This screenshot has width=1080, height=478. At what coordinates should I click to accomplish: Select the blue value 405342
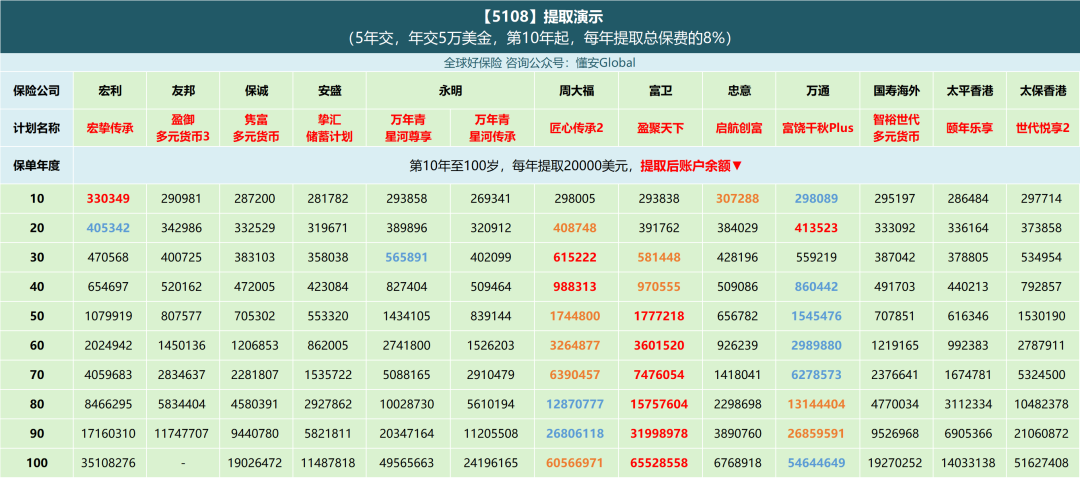[x=110, y=228]
